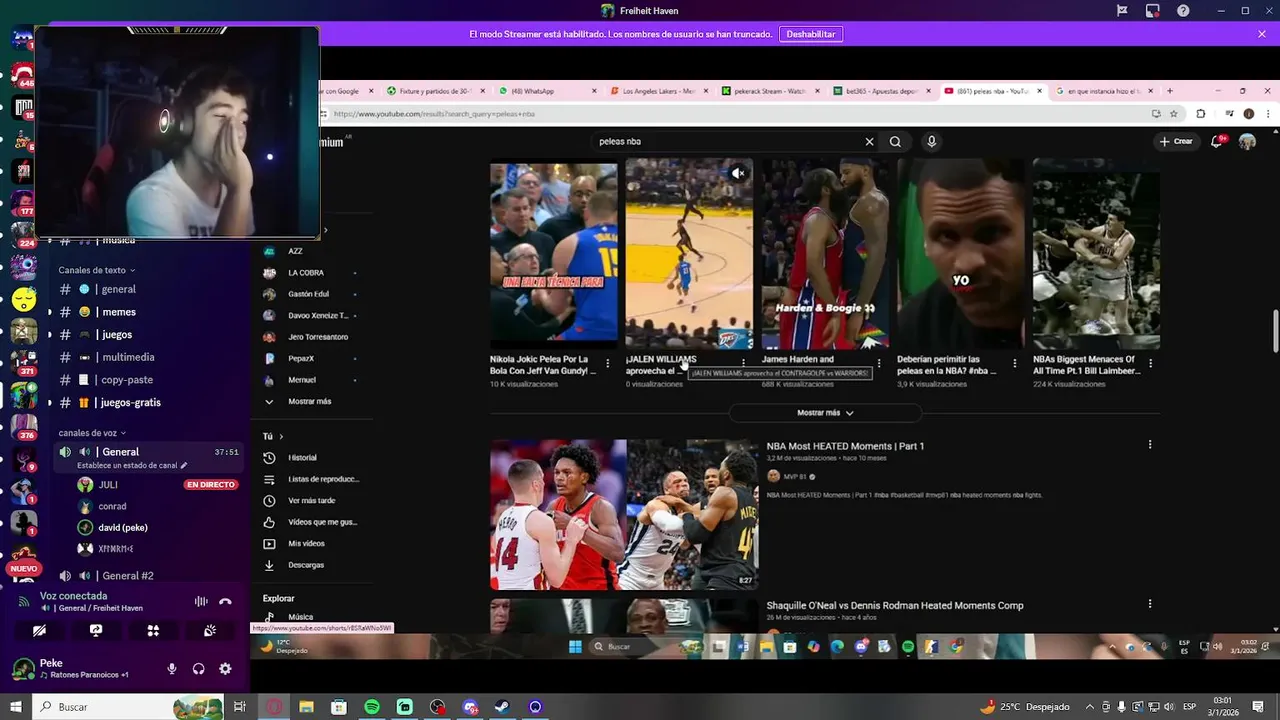The height and width of the screenshot is (720, 1280).
Task: Open Discord user settings gear
Action: (225, 669)
